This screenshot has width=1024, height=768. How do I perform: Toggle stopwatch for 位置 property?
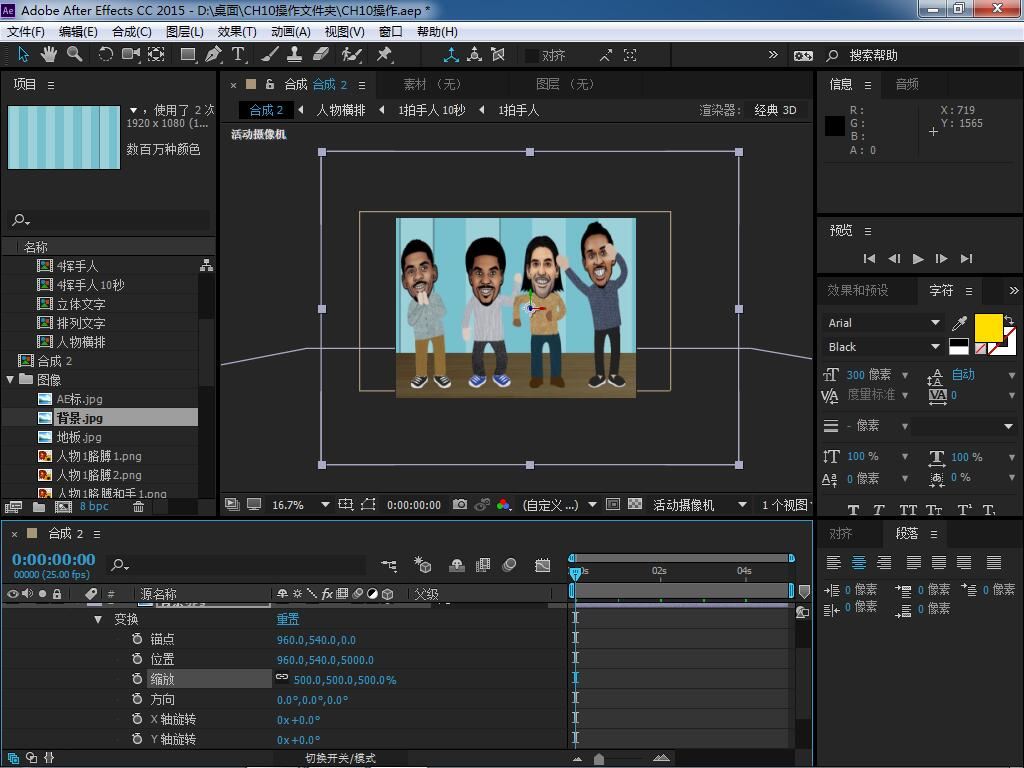137,659
